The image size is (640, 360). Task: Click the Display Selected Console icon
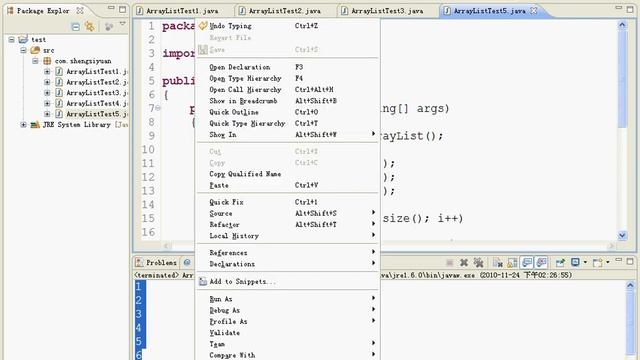click(575, 262)
